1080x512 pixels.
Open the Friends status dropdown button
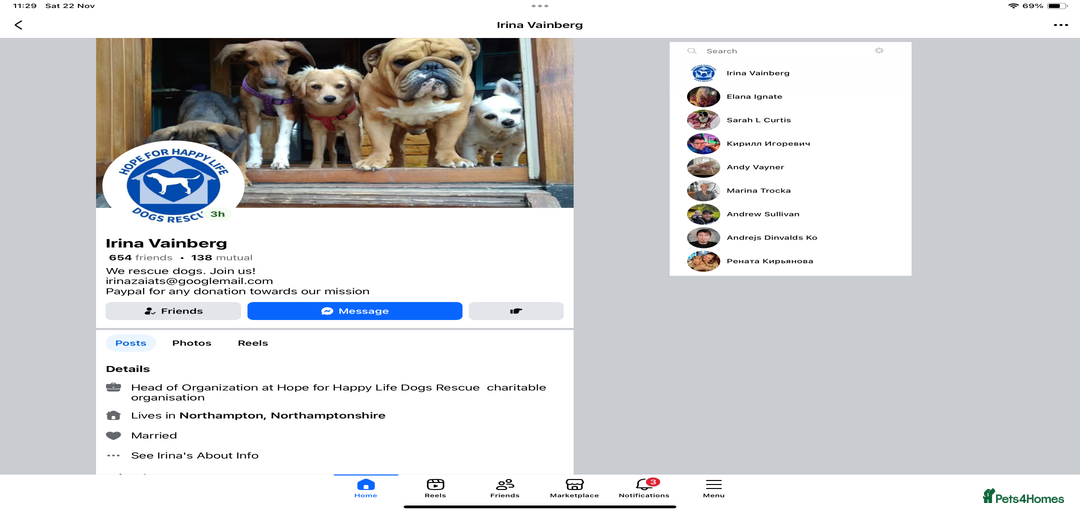point(173,311)
